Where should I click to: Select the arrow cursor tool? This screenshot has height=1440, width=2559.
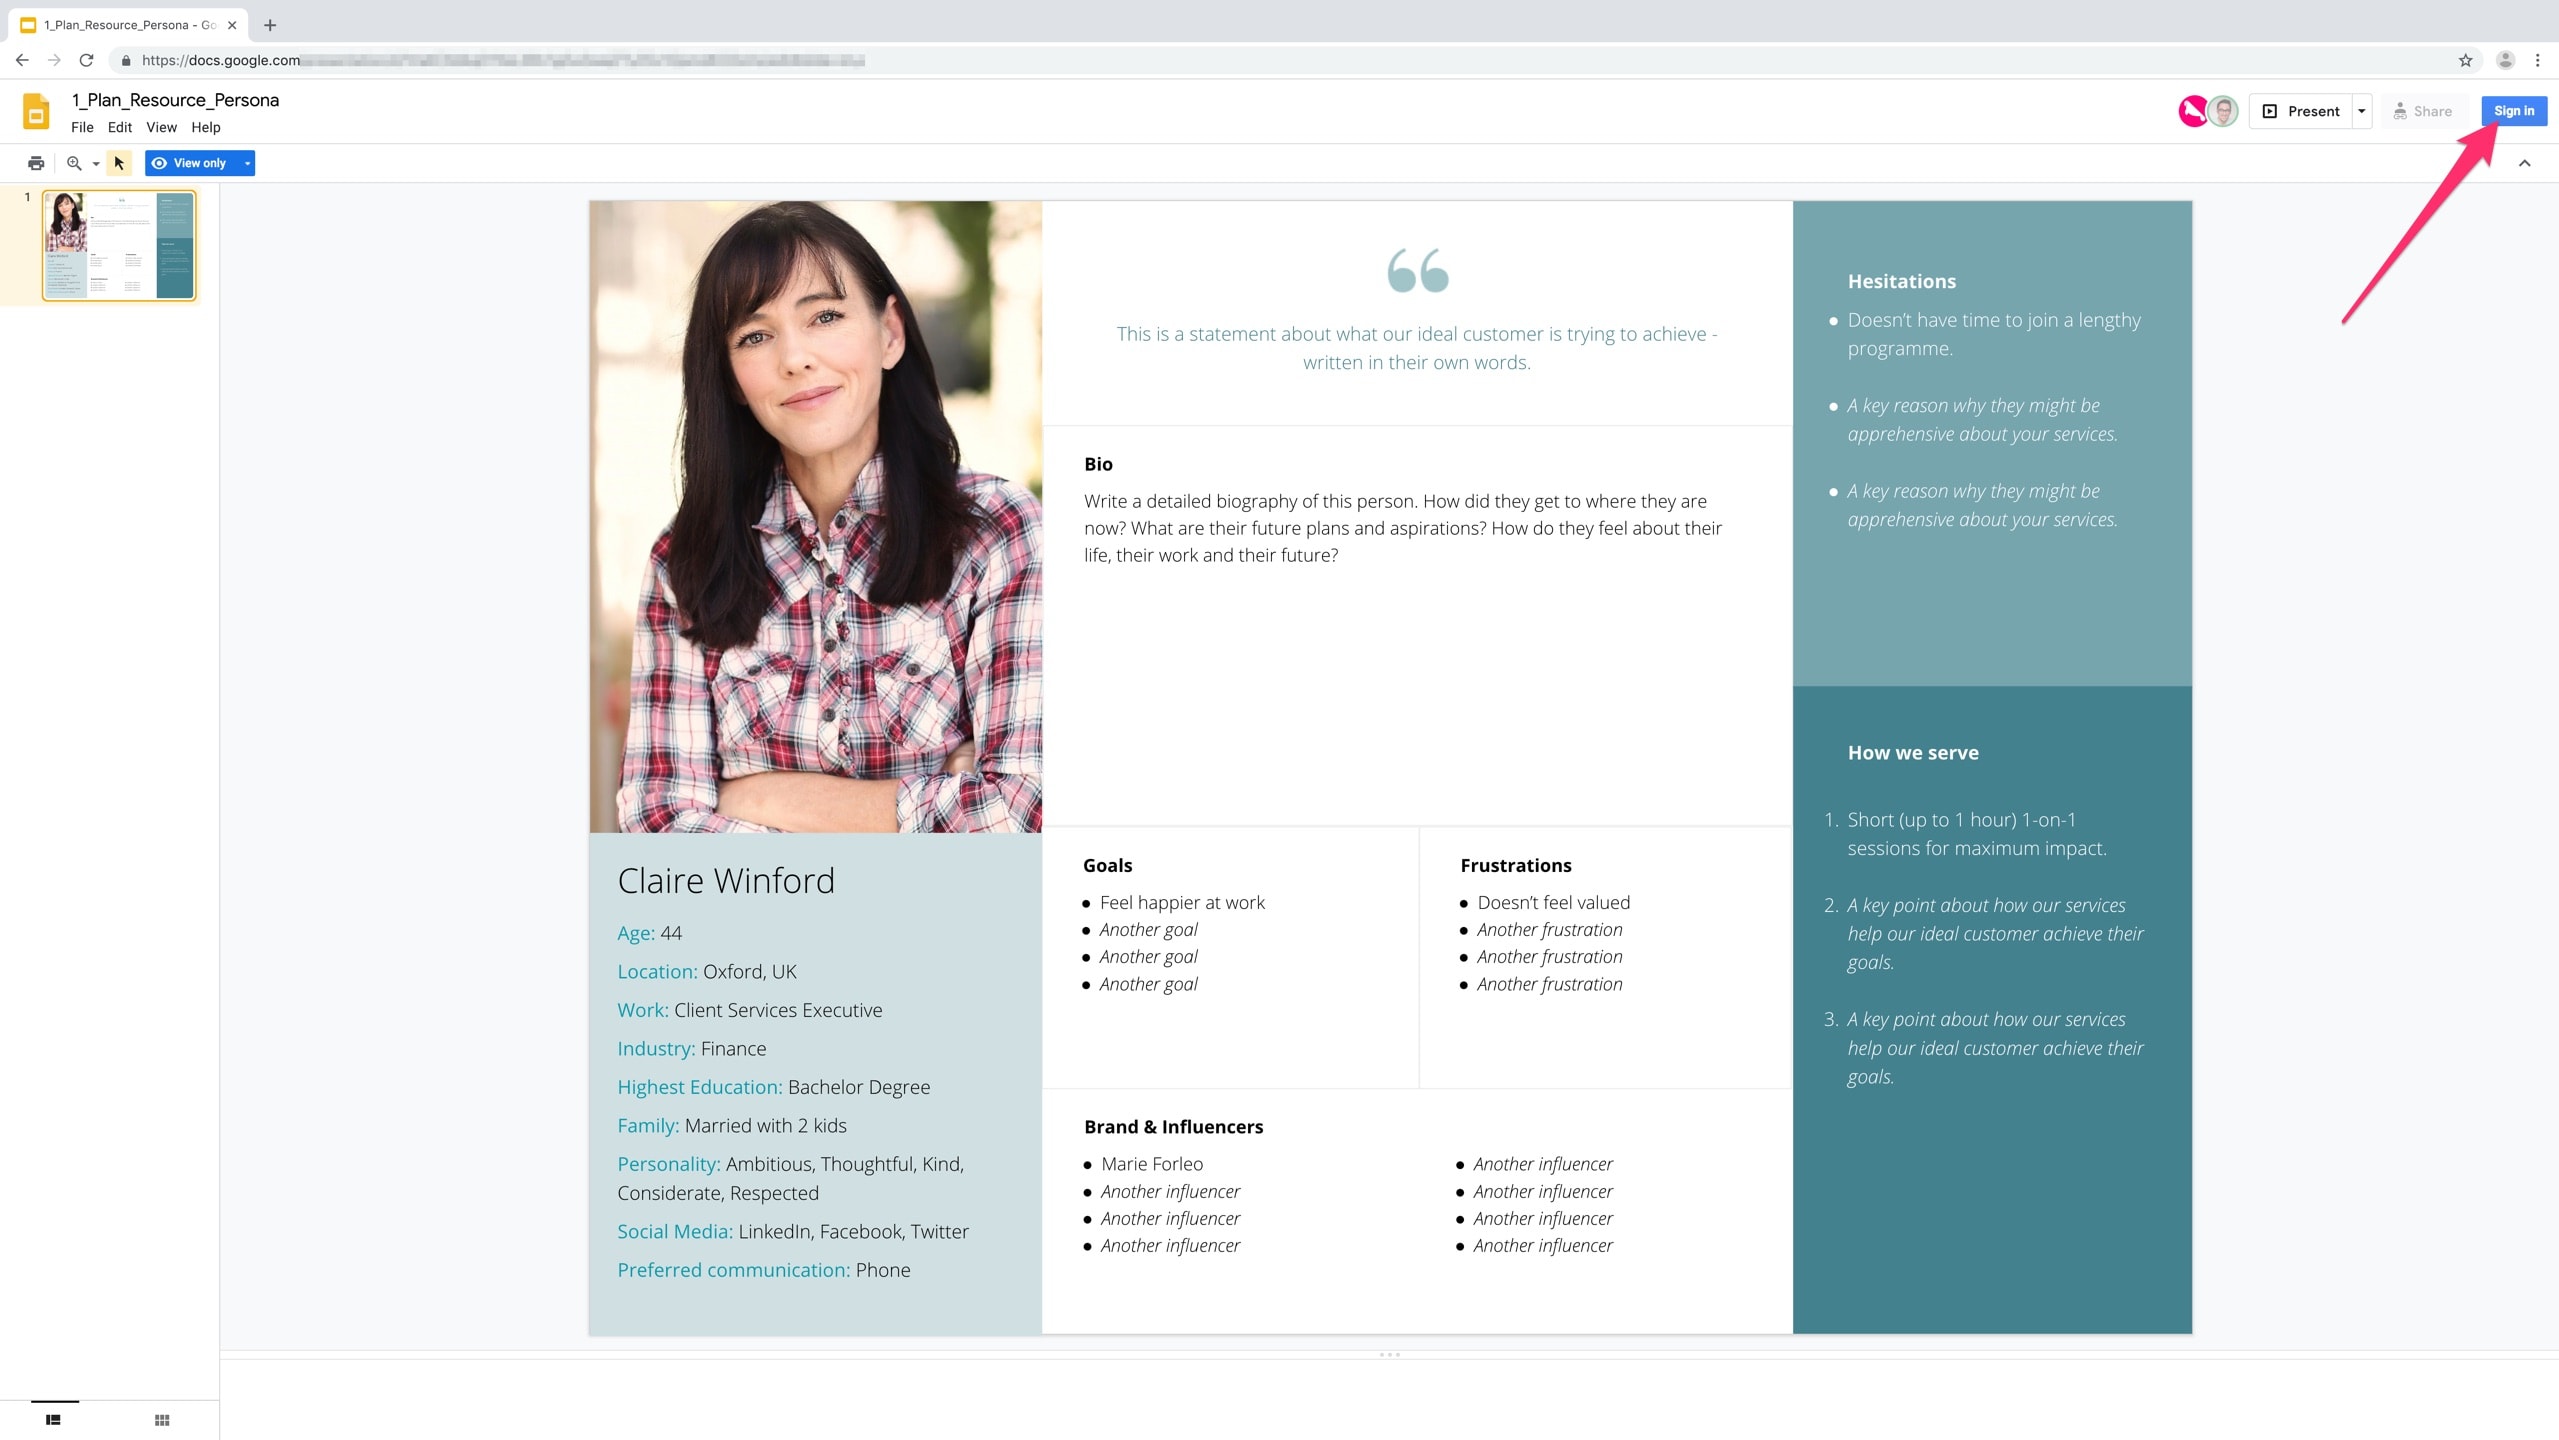[x=120, y=163]
